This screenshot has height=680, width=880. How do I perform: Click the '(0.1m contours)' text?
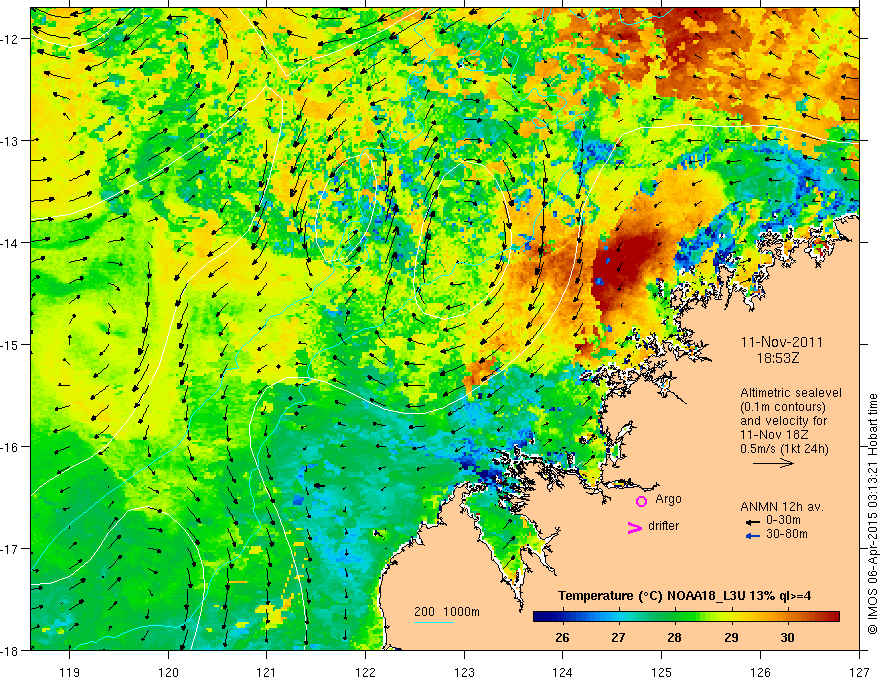783,407
